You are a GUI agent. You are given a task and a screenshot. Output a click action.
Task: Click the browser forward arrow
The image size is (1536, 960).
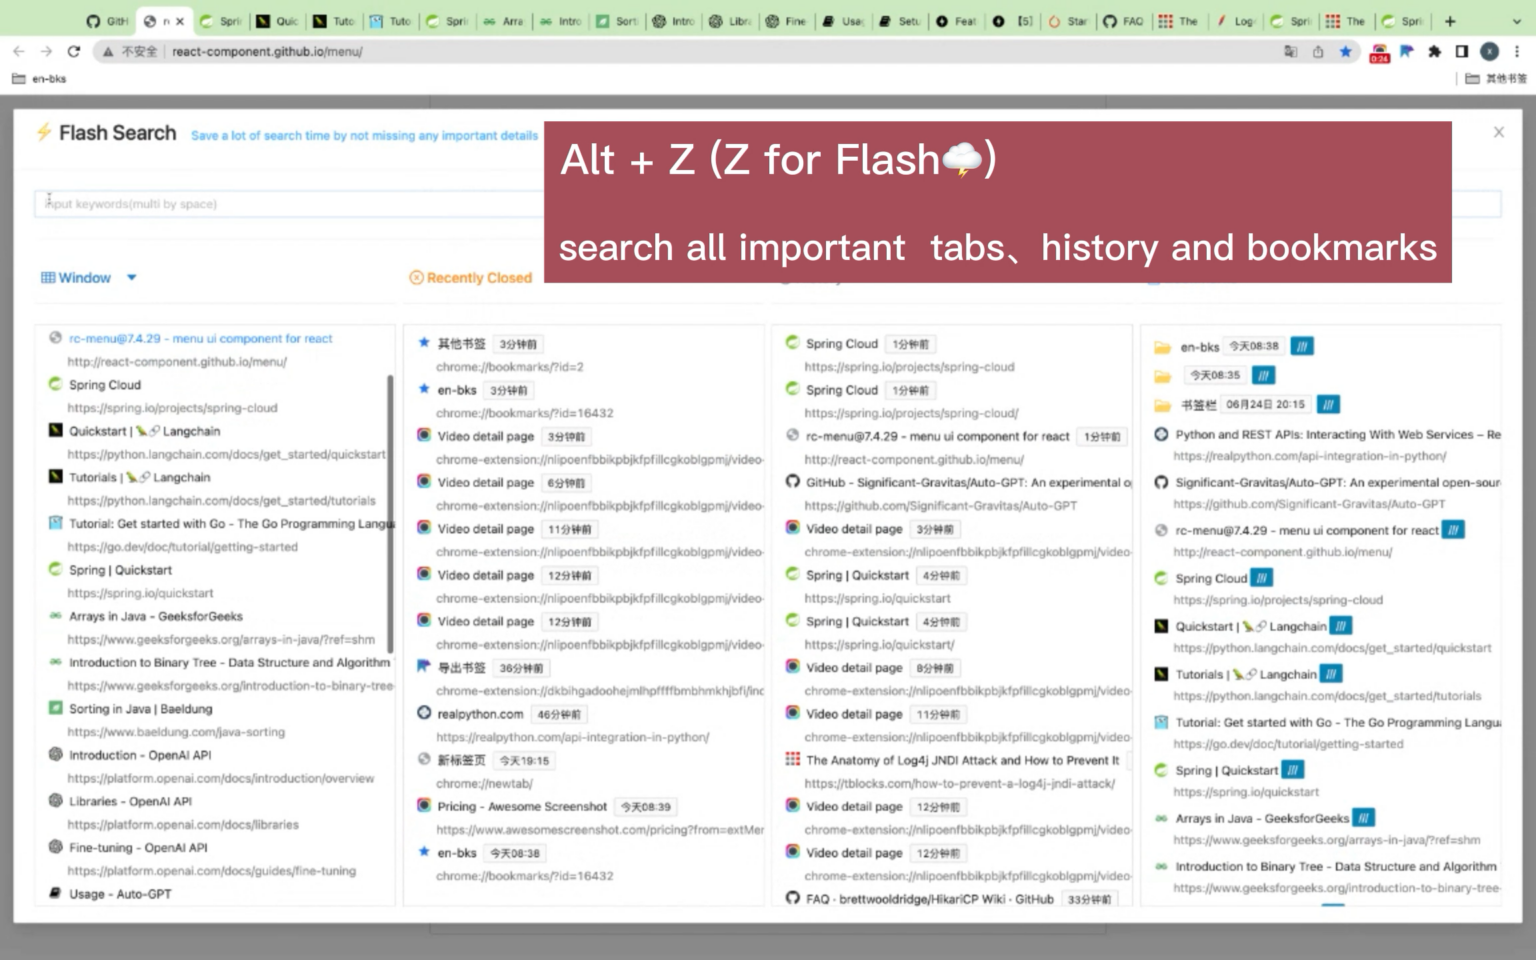46,51
